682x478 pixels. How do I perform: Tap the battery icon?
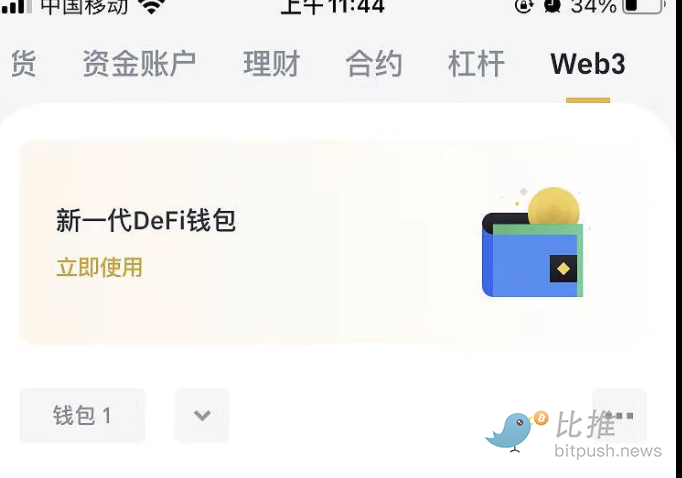[644, 6]
